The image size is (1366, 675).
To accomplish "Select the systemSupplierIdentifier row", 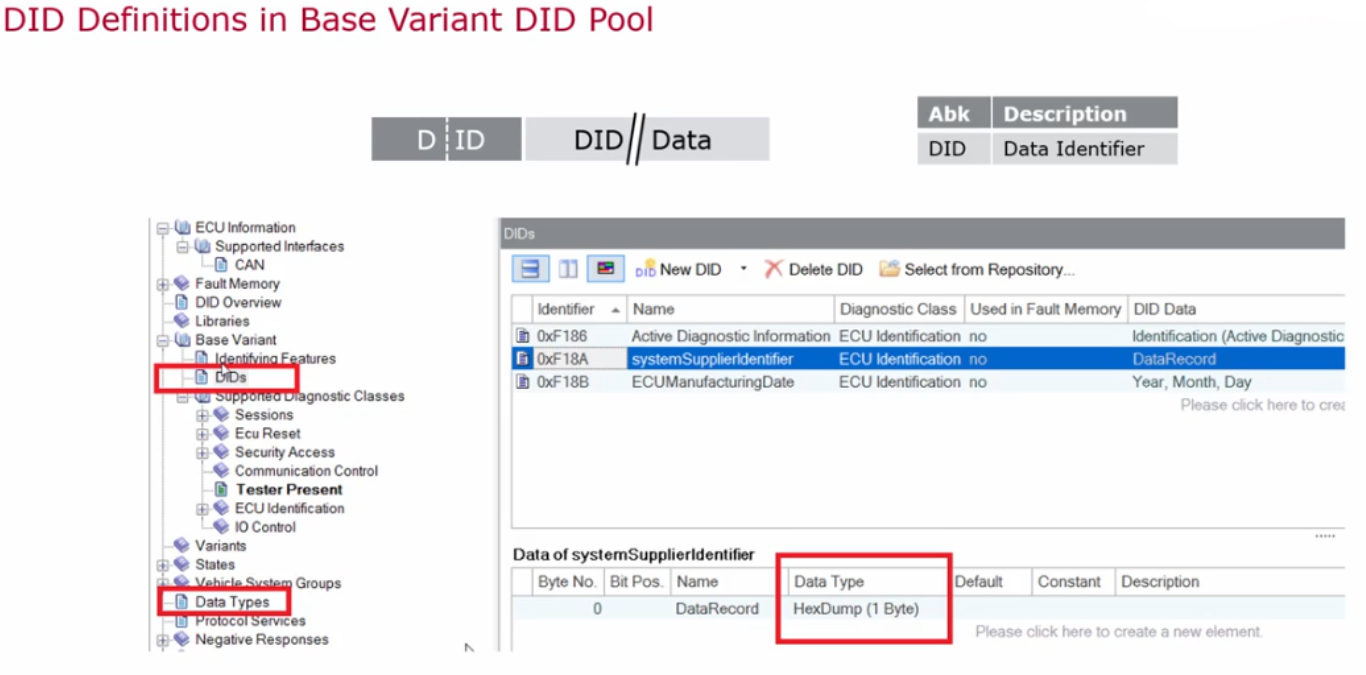I will 700,358.
